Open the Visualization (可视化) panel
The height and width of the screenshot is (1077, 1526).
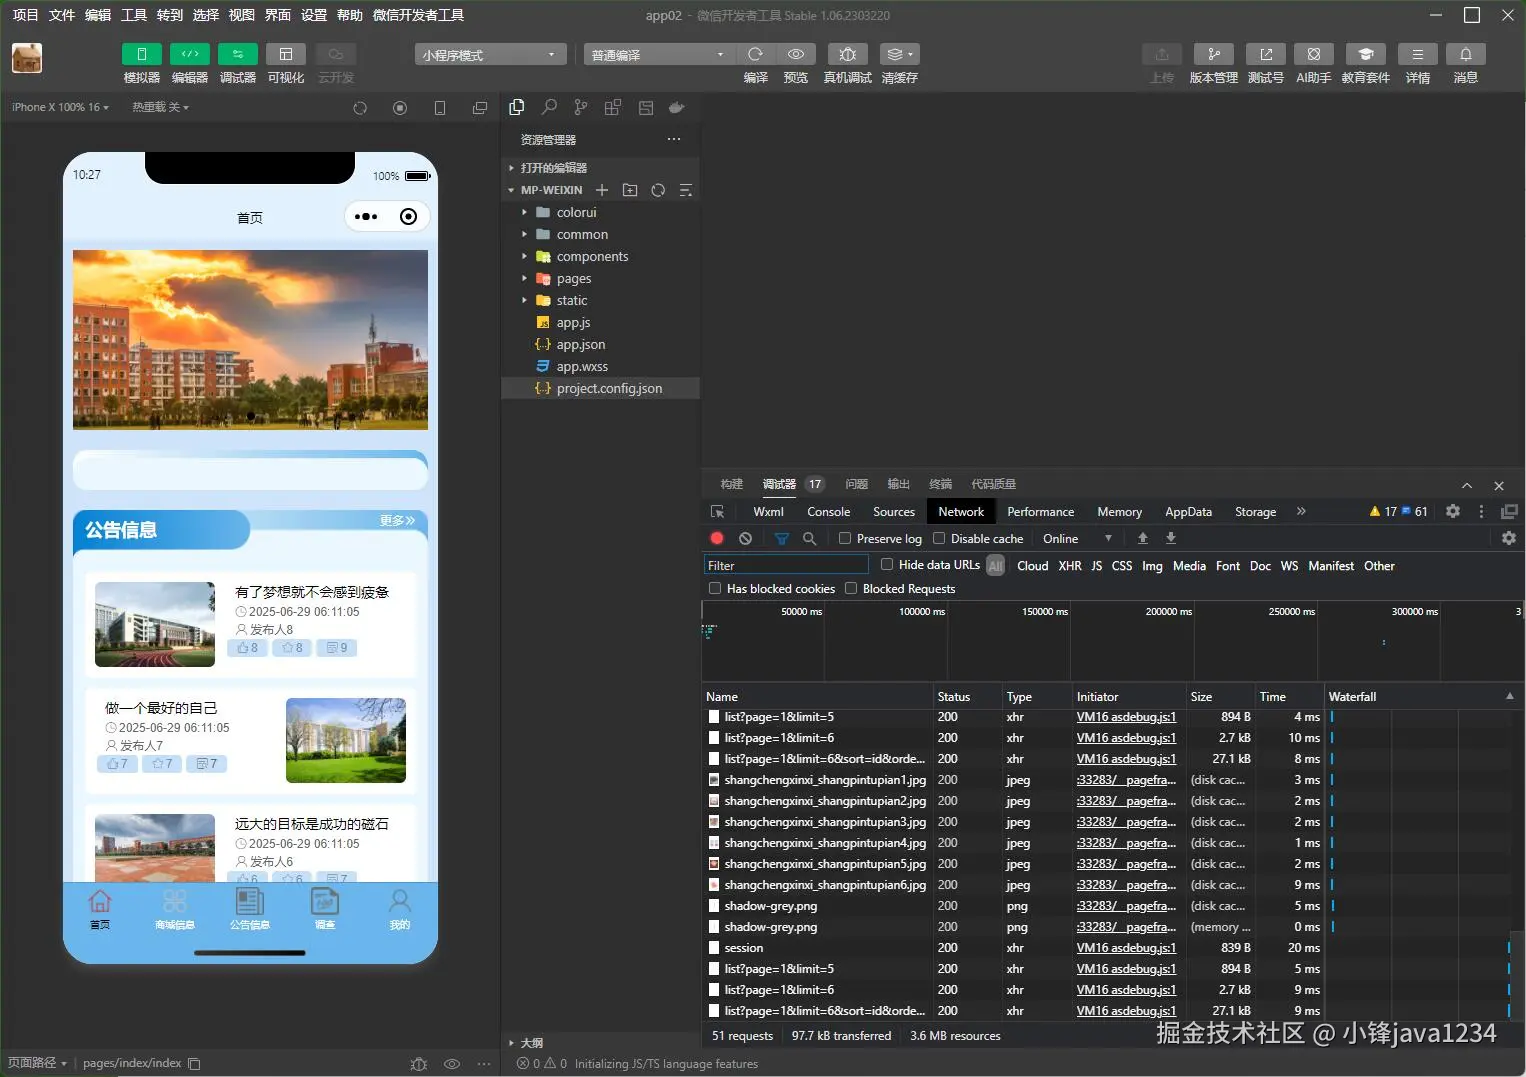pos(286,54)
